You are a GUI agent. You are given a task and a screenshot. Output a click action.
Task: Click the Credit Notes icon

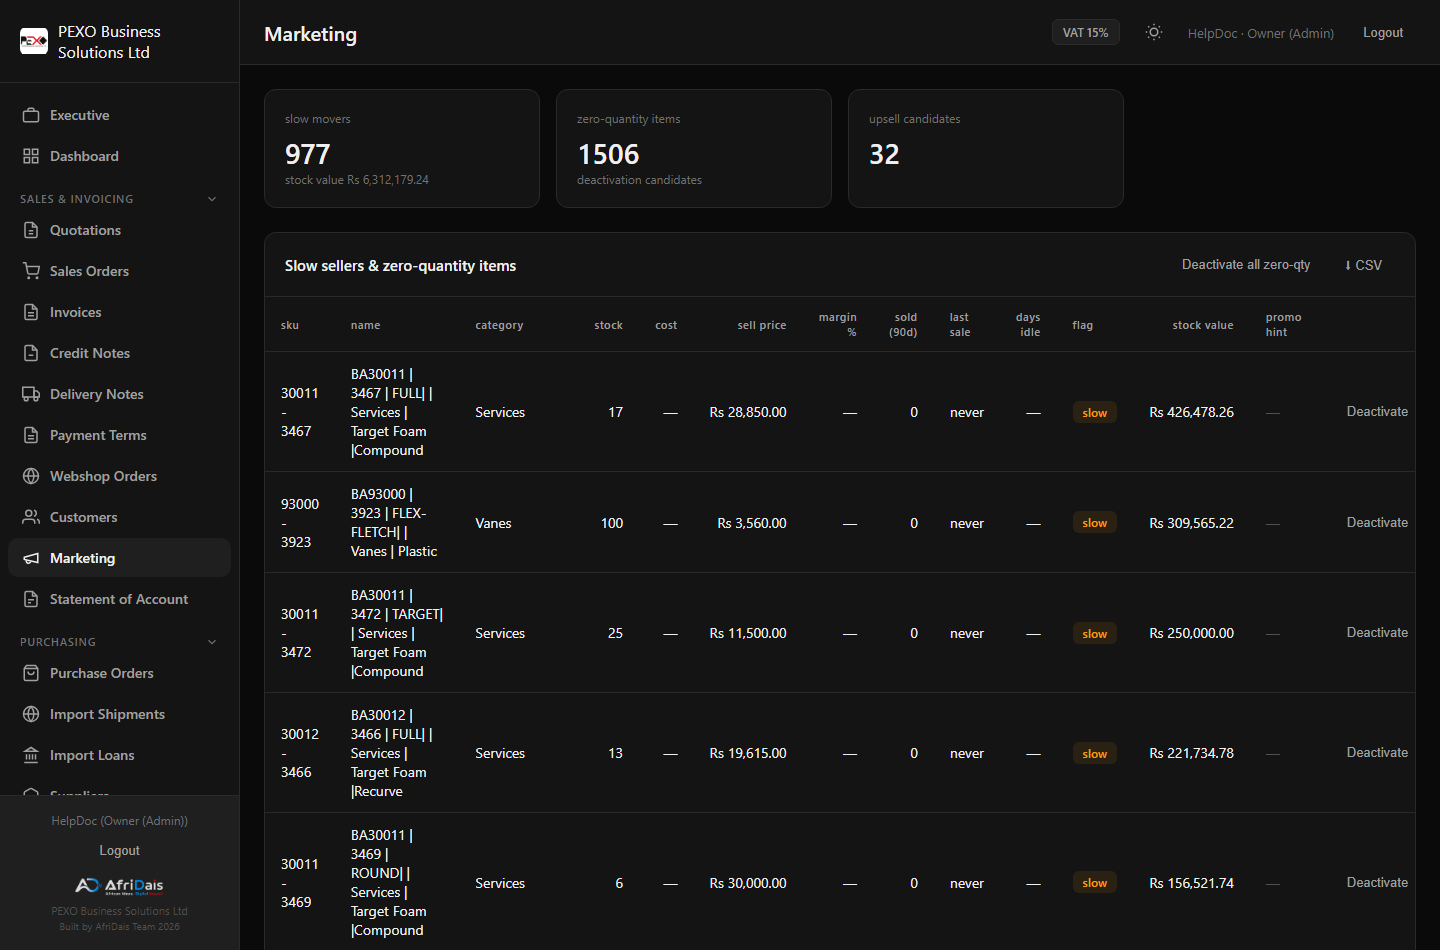(31, 353)
